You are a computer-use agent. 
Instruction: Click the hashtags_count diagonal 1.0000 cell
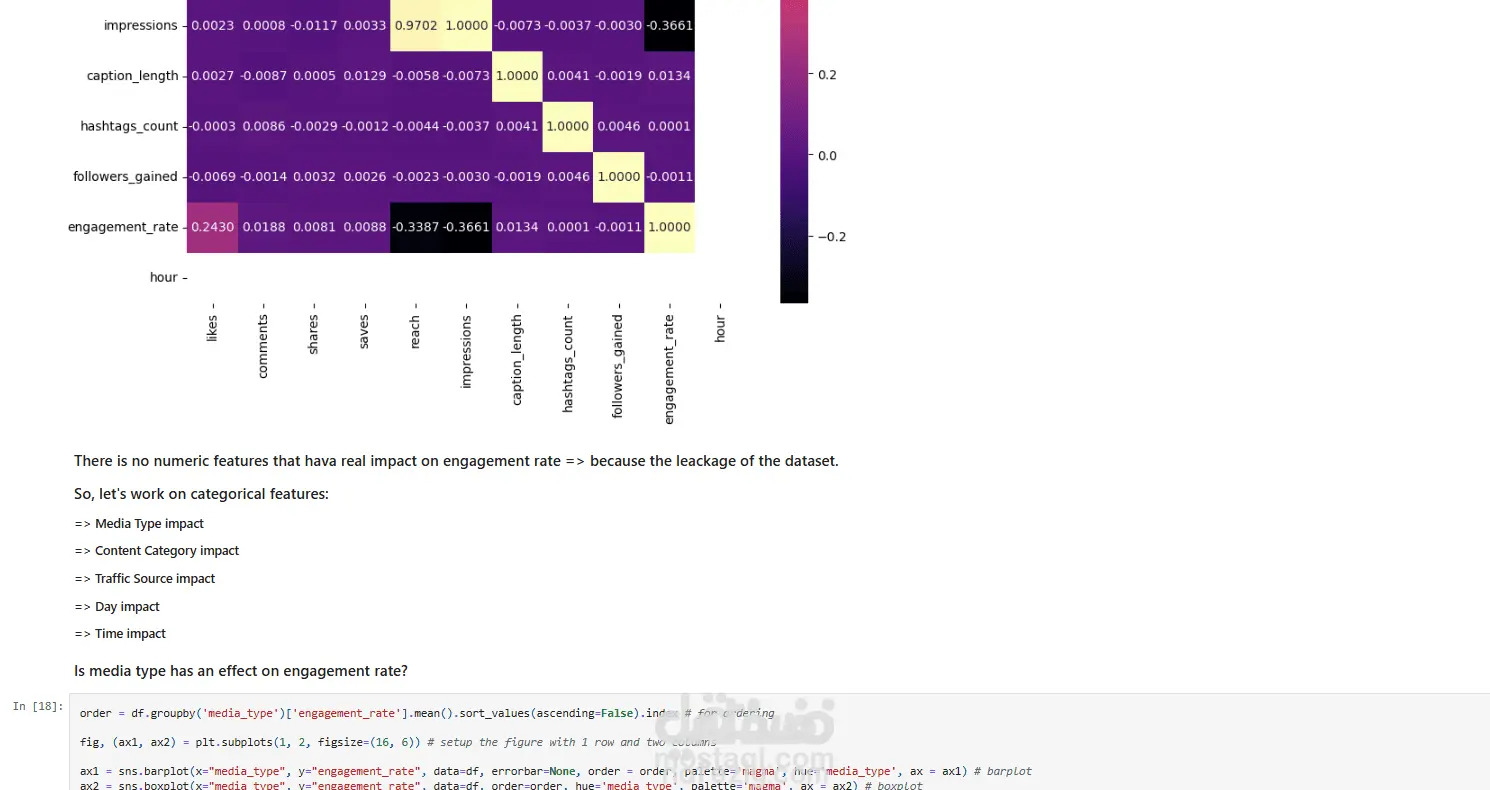568,126
